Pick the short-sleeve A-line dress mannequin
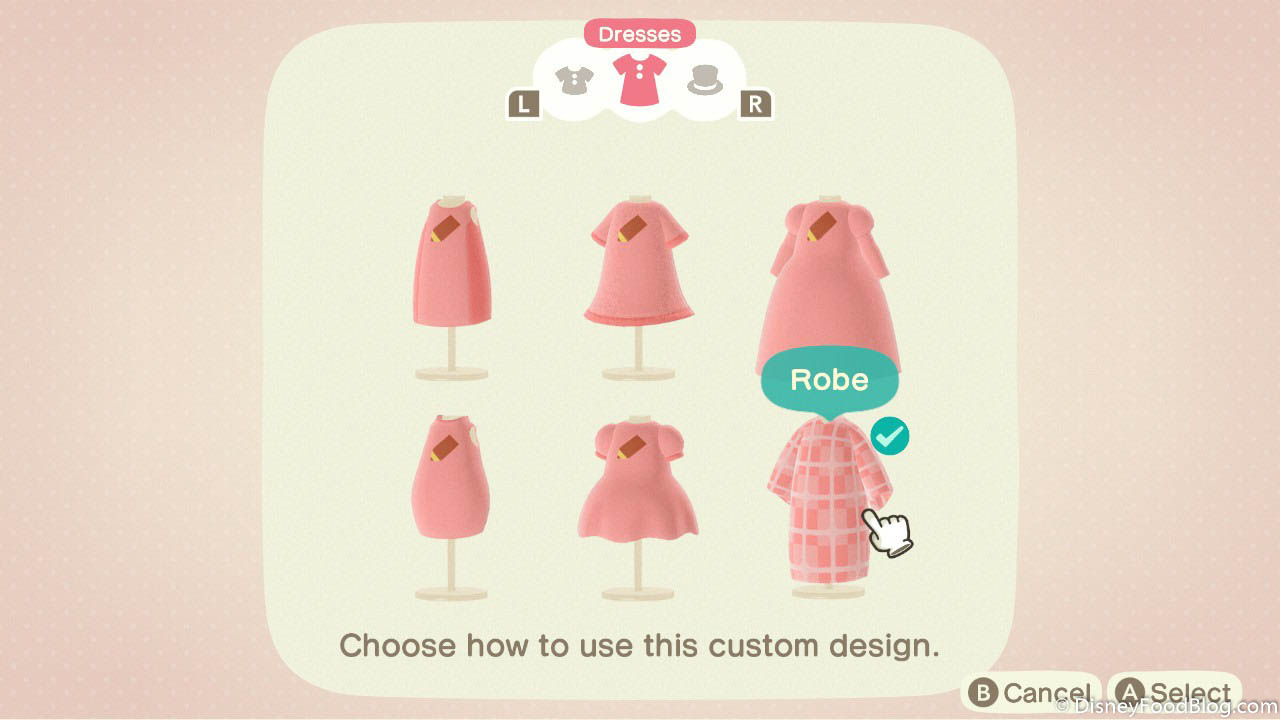The height and width of the screenshot is (720, 1280). point(640,287)
